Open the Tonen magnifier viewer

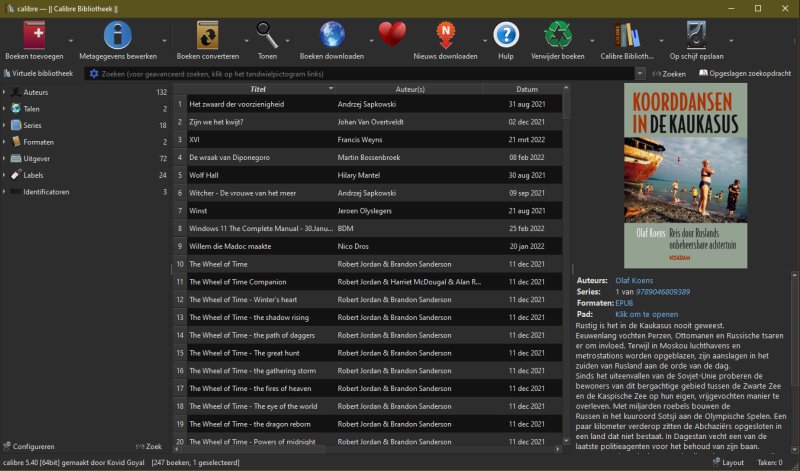[267, 35]
